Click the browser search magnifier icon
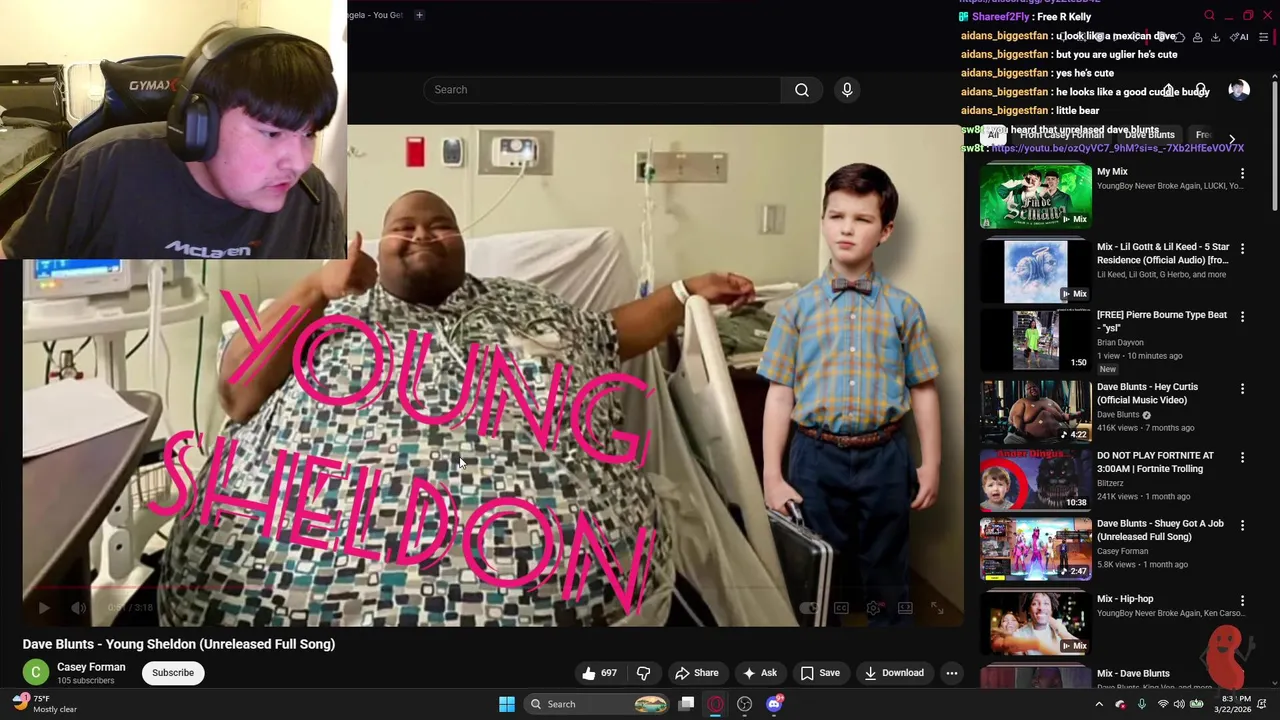Screen dimensions: 1280x720 (1209, 15)
